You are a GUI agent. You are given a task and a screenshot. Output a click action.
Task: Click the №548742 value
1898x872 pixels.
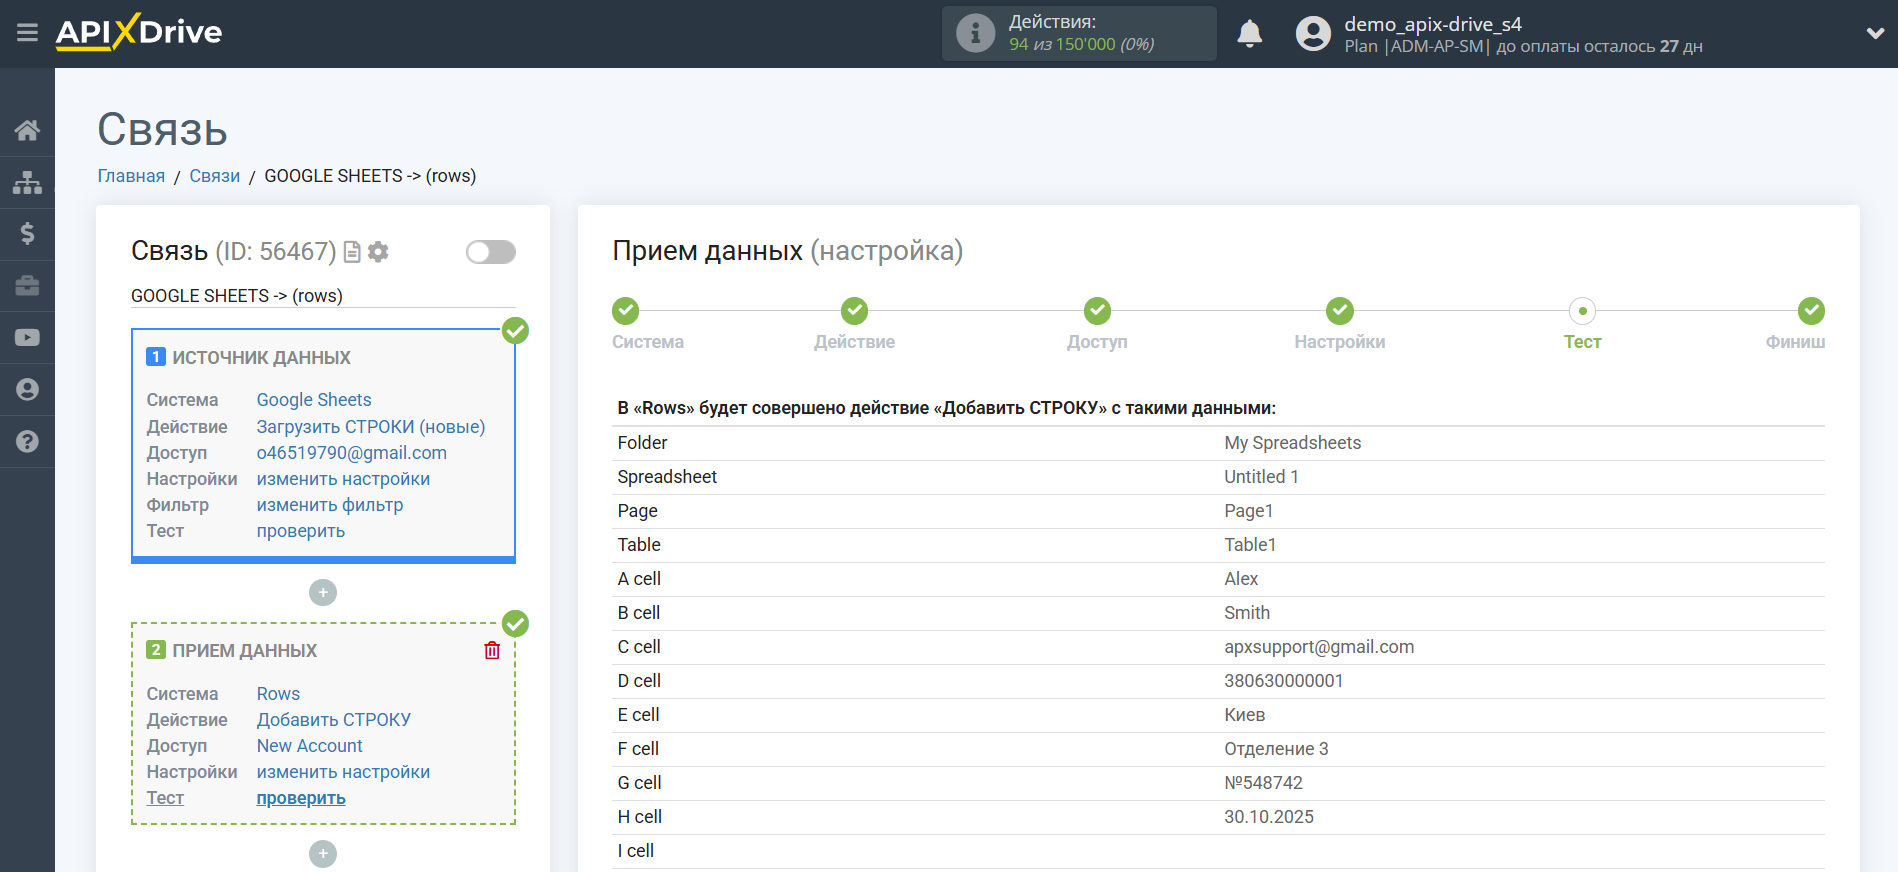(1263, 783)
